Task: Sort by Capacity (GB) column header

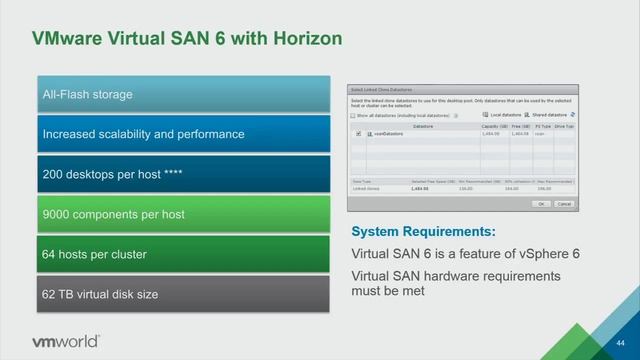Action: (495, 127)
